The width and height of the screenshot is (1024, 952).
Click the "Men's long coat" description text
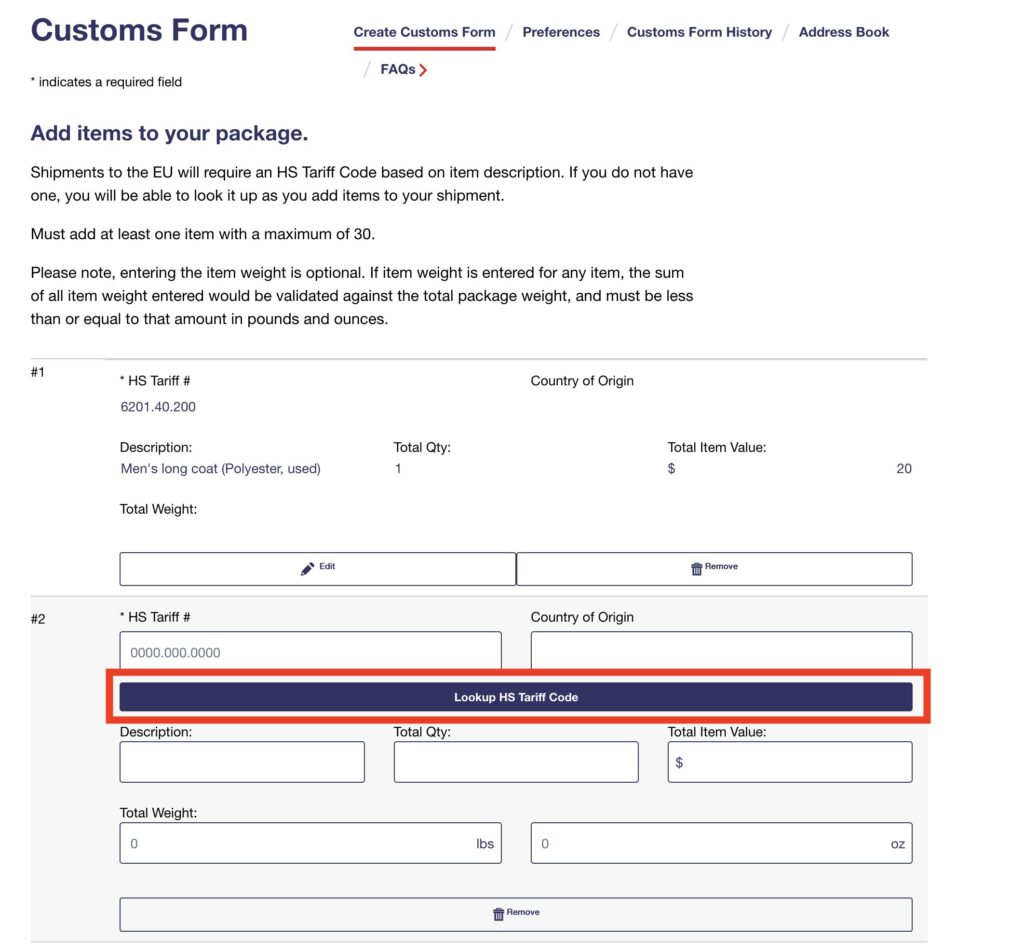(x=220, y=469)
